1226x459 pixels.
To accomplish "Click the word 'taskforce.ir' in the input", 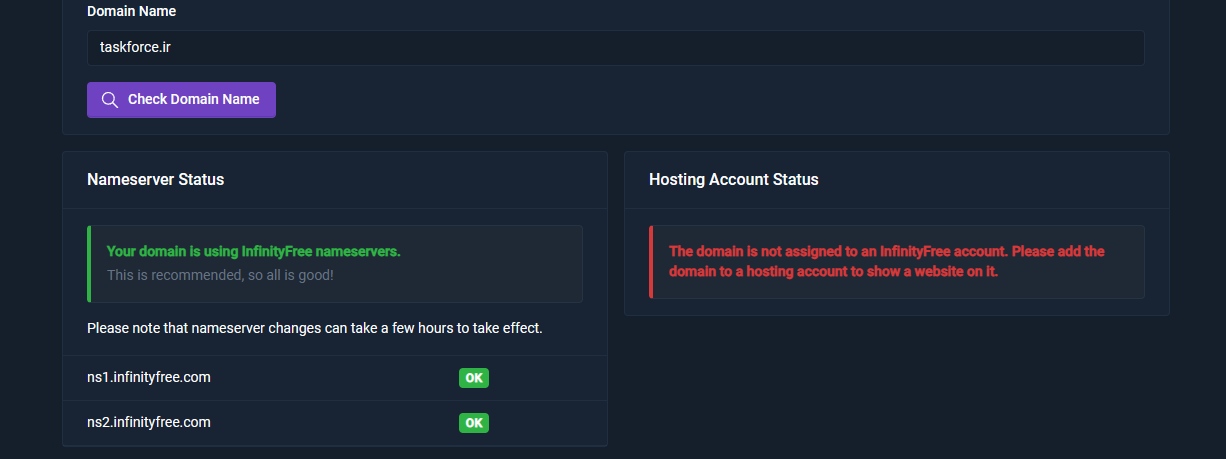I will pyautogui.click(x=136, y=47).
